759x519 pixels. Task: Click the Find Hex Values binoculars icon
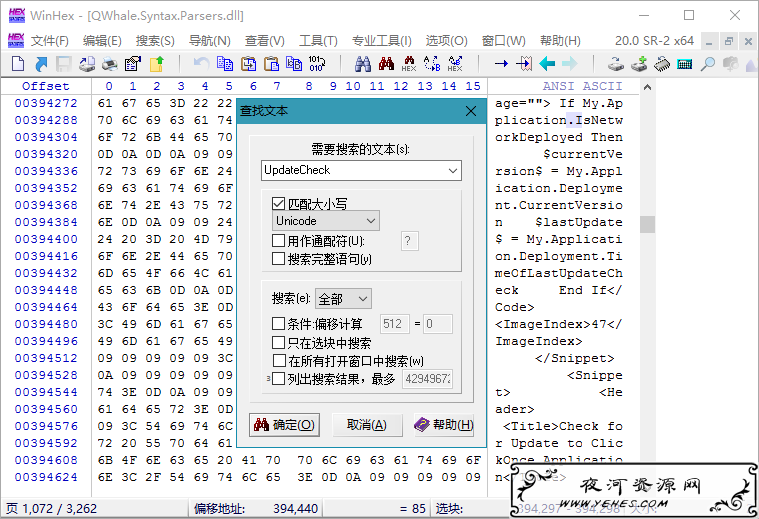point(409,63)
